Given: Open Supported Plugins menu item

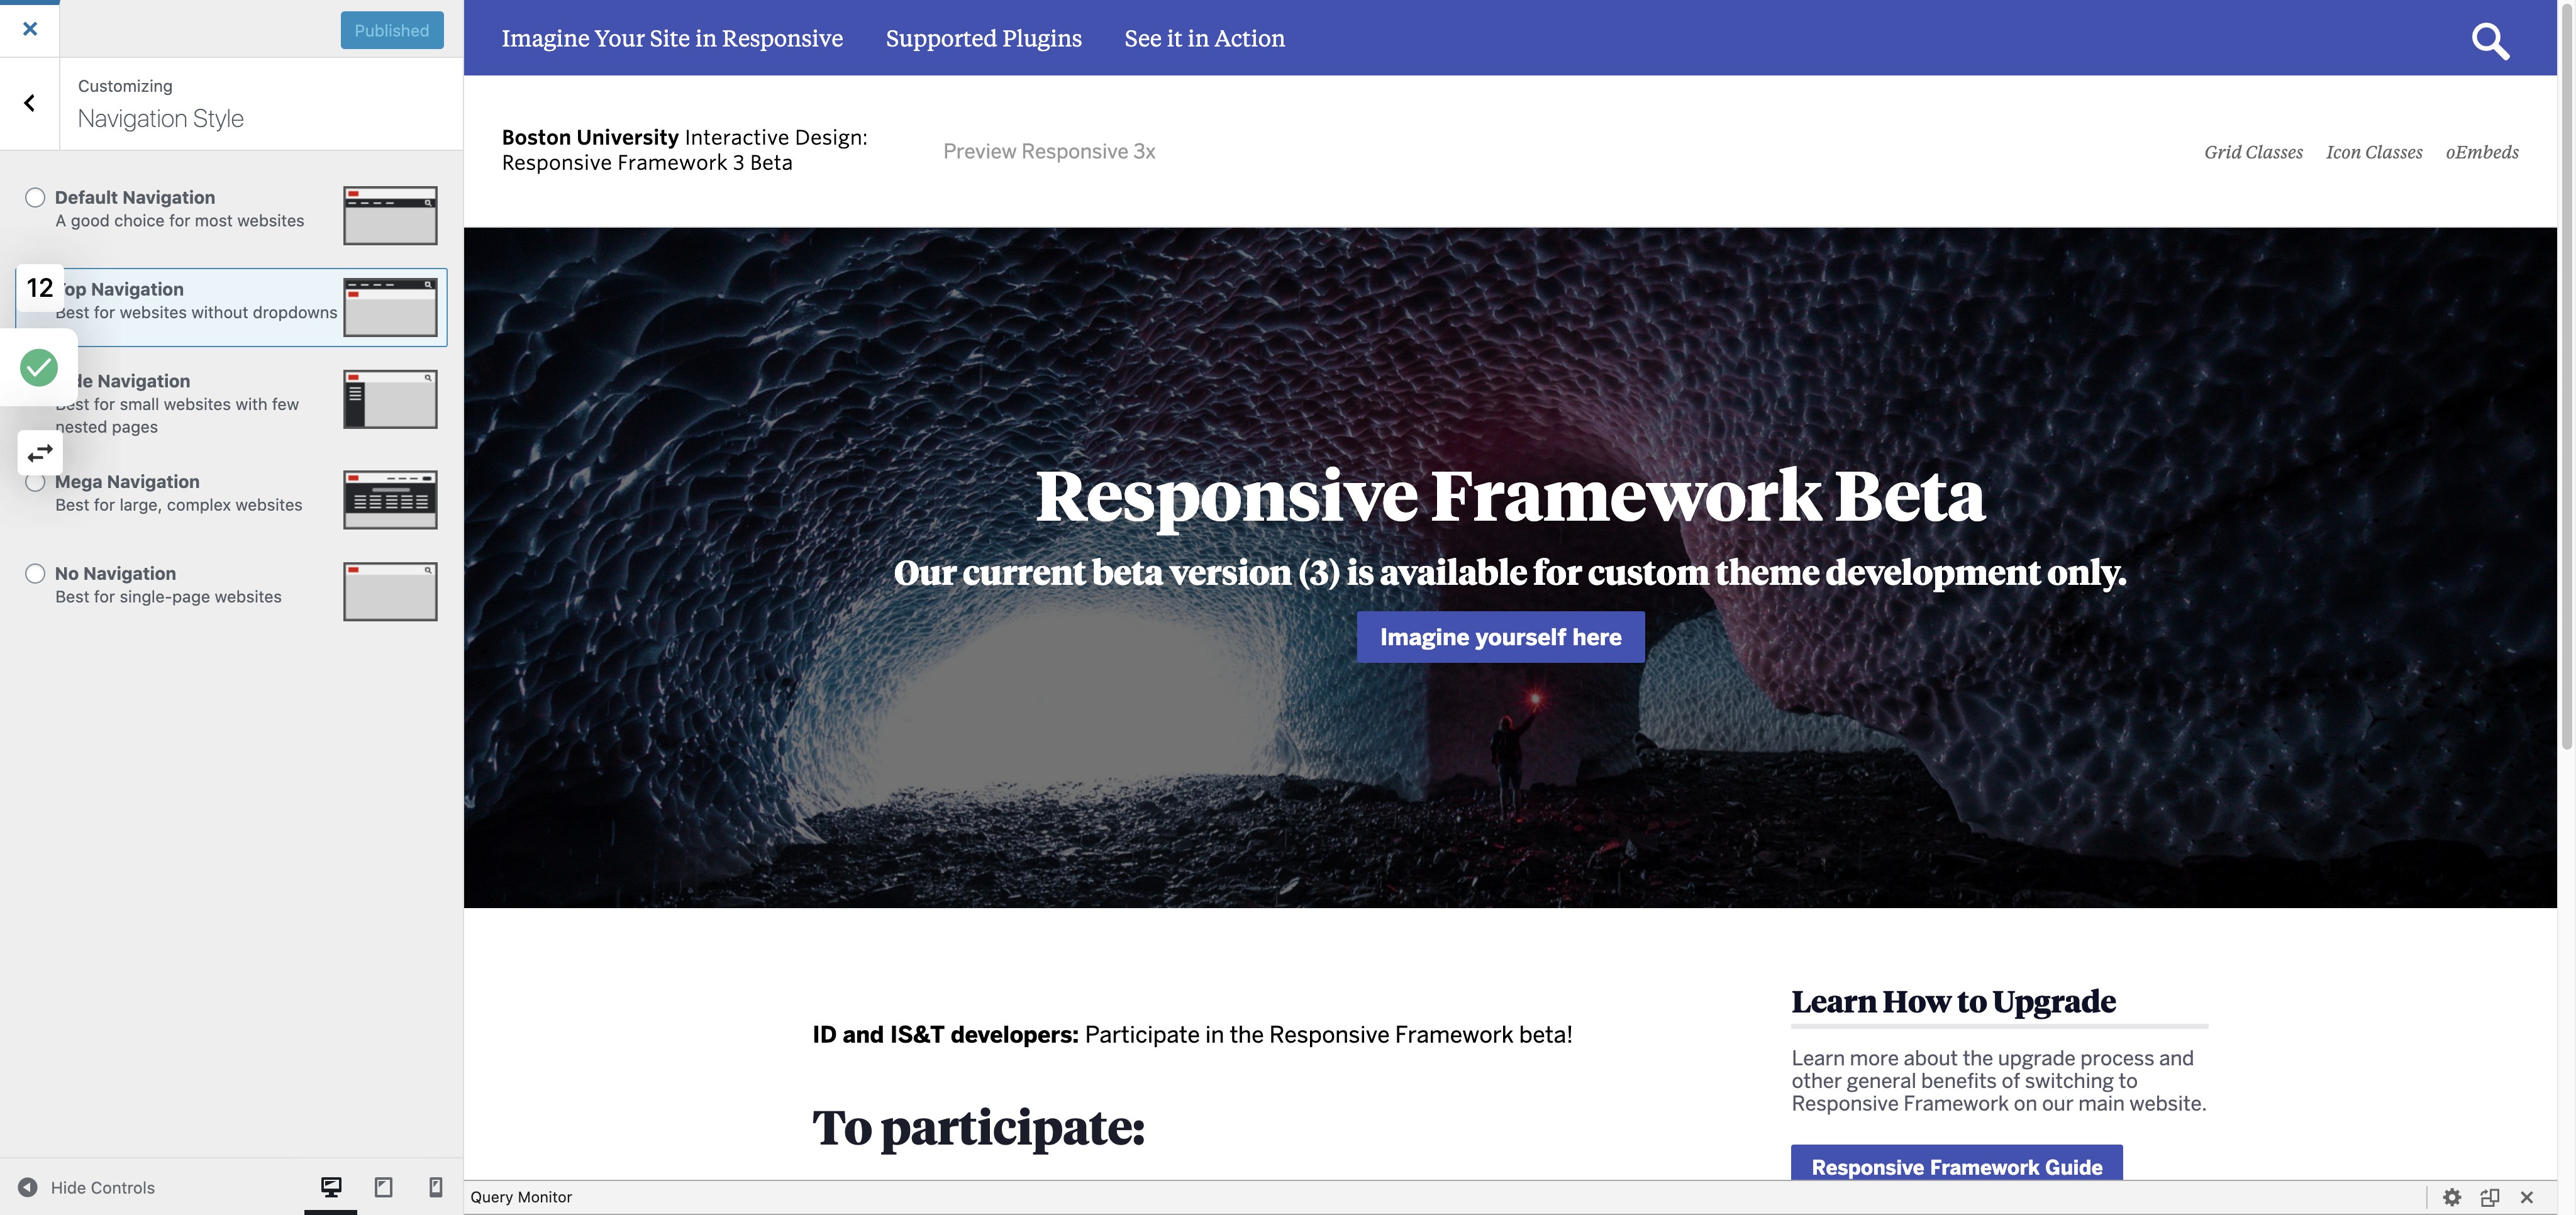Looking at the screenshot, I should coord(983,38).
